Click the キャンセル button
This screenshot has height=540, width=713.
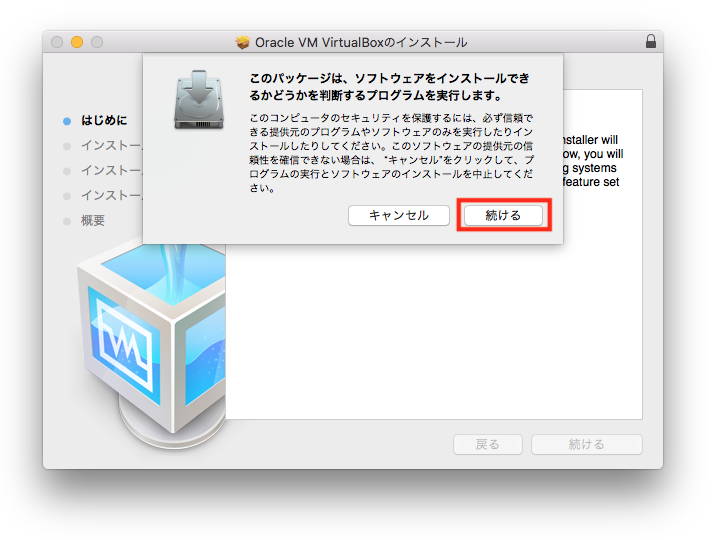399,215
